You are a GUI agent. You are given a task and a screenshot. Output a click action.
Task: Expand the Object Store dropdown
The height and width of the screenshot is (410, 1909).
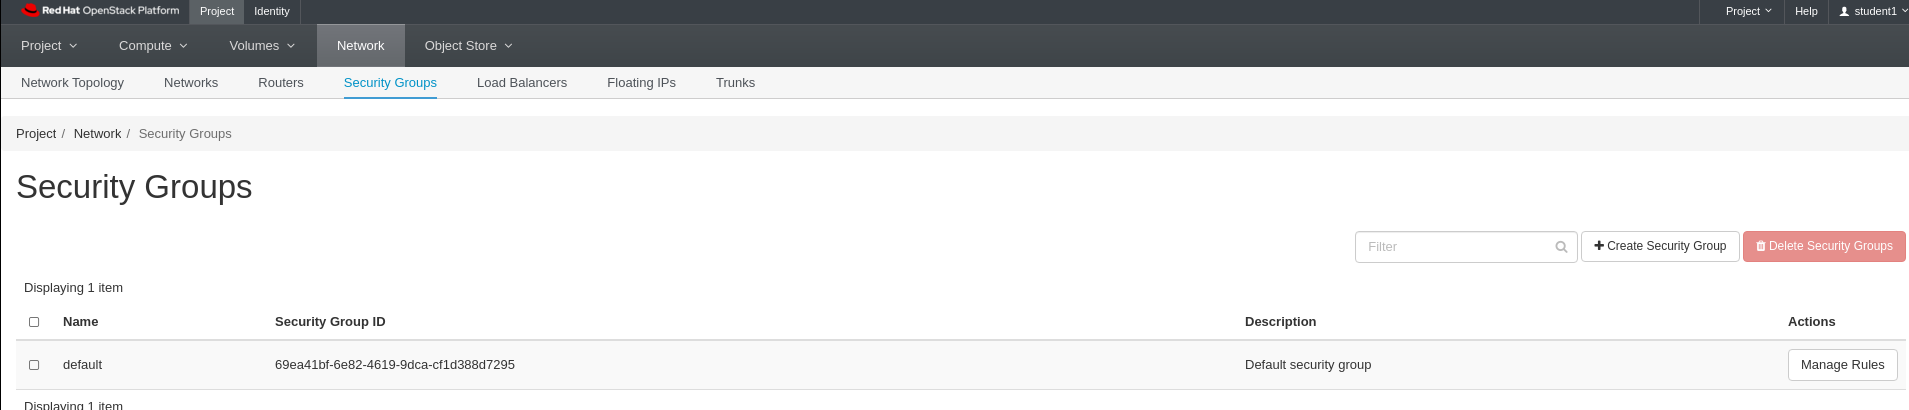click(x=468, y=46)
